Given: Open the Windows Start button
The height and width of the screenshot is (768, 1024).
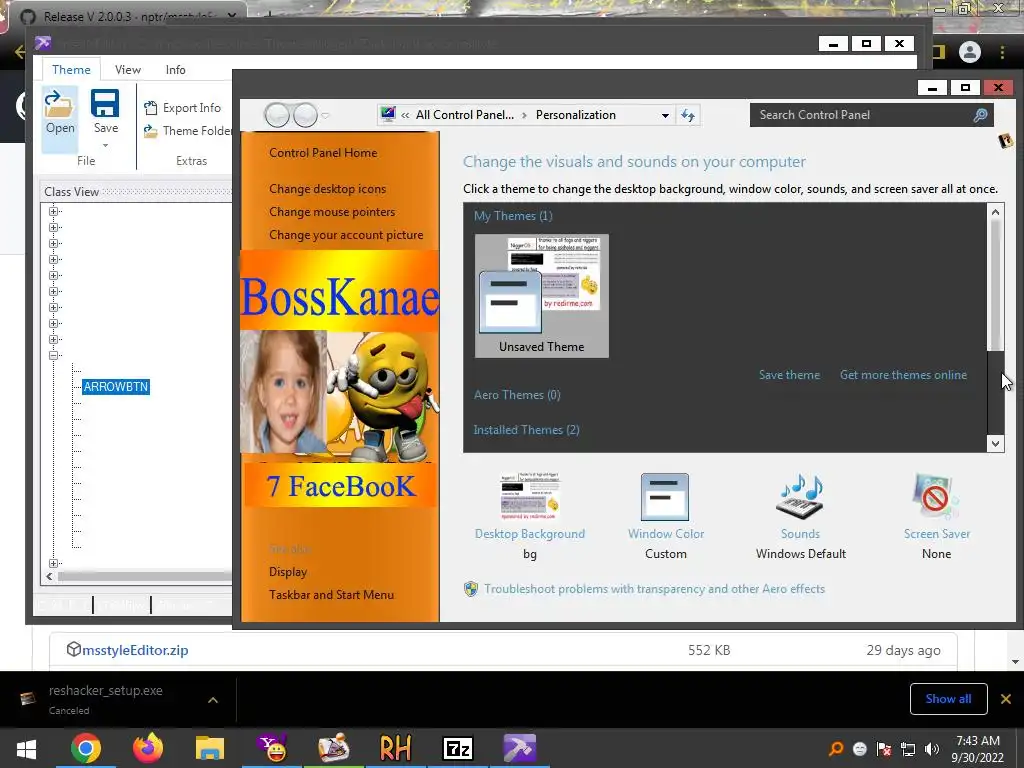Looking at the screenshot, I should tap(26, 748).
